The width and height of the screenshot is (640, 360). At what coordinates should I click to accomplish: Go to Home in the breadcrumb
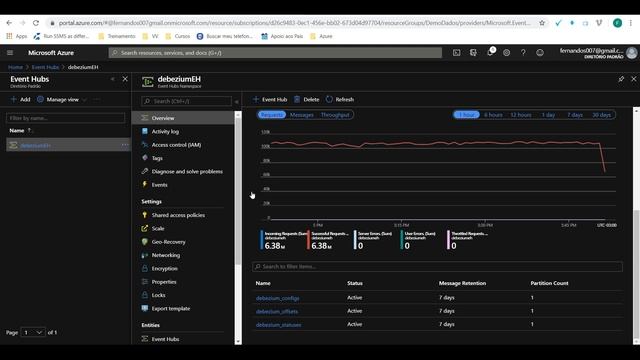pyautogui.click(x=16, y=67)
